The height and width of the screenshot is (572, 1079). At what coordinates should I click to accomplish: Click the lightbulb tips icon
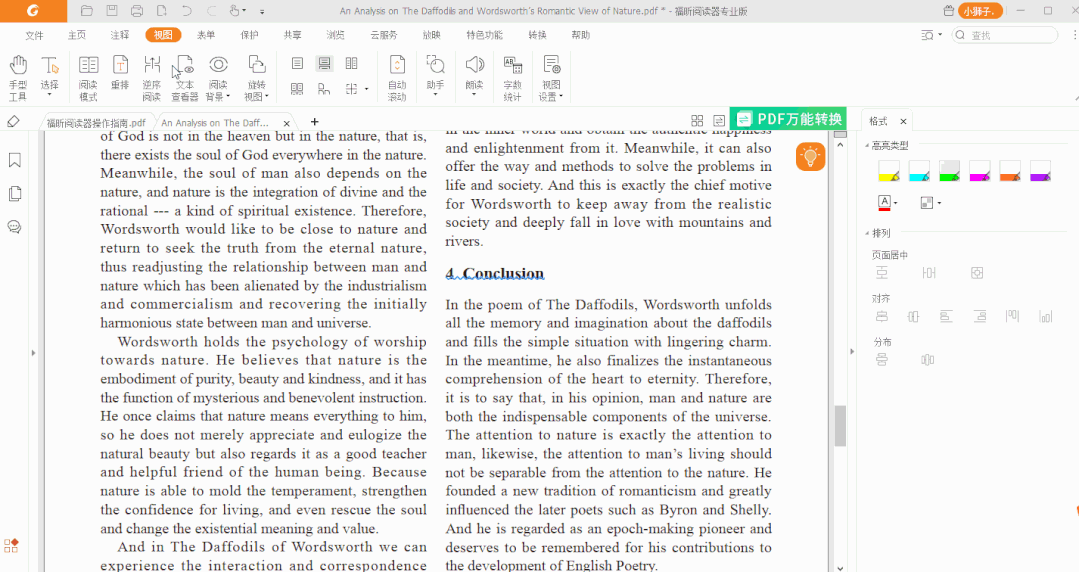point(810,156)
